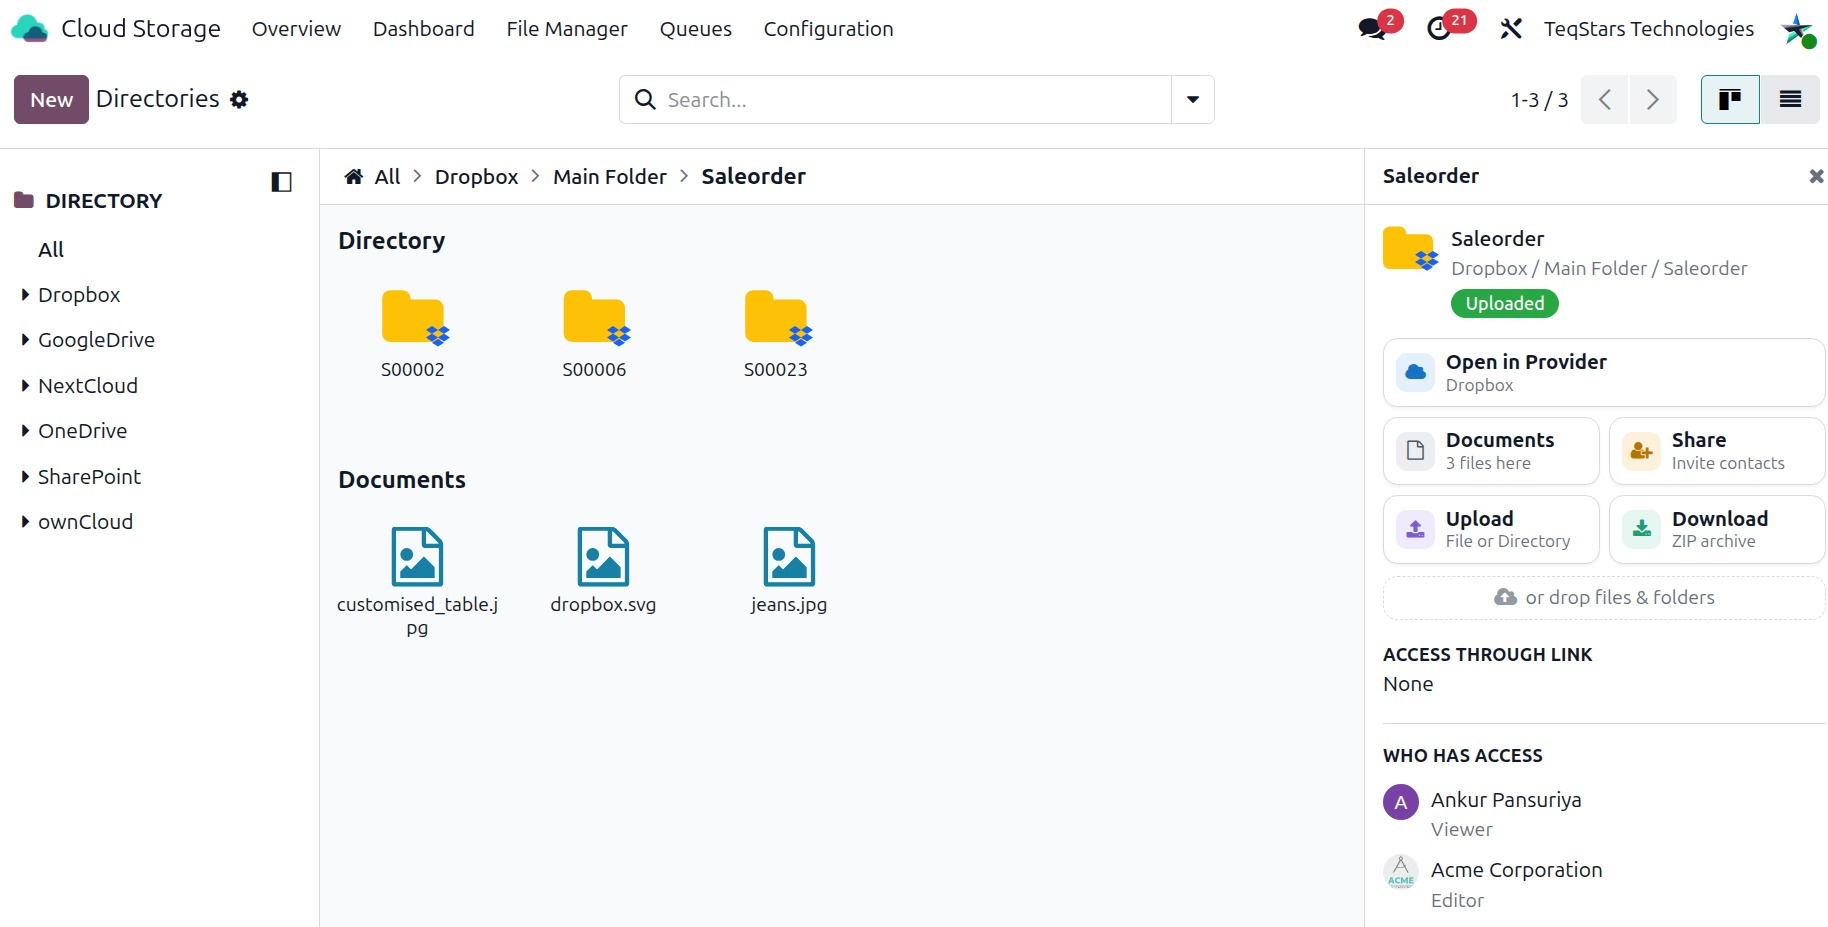This screenshot has height=927, width=1828.
Task: Click Upload File or Directory button
Action: coord(1491,529)
